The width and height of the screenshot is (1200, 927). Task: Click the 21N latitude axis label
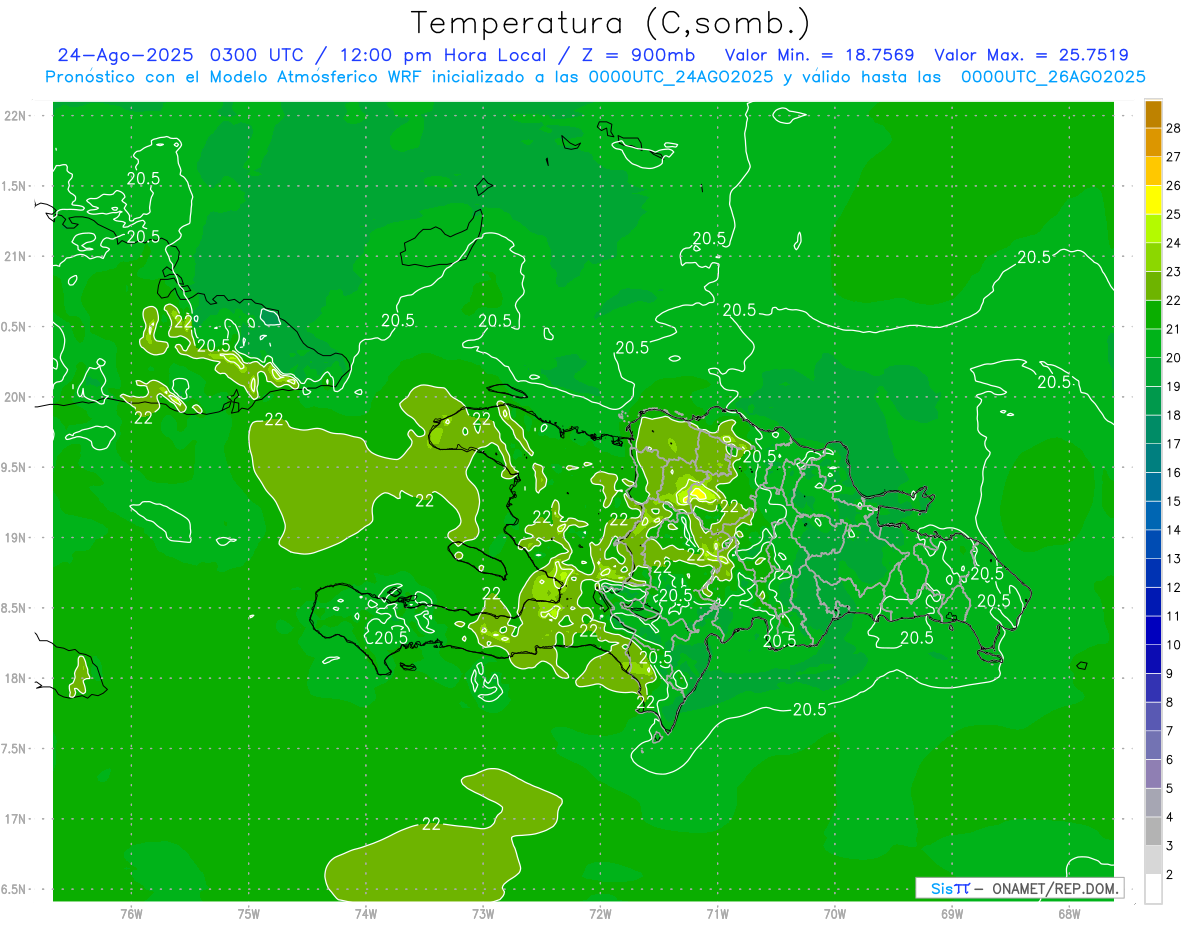15,257
